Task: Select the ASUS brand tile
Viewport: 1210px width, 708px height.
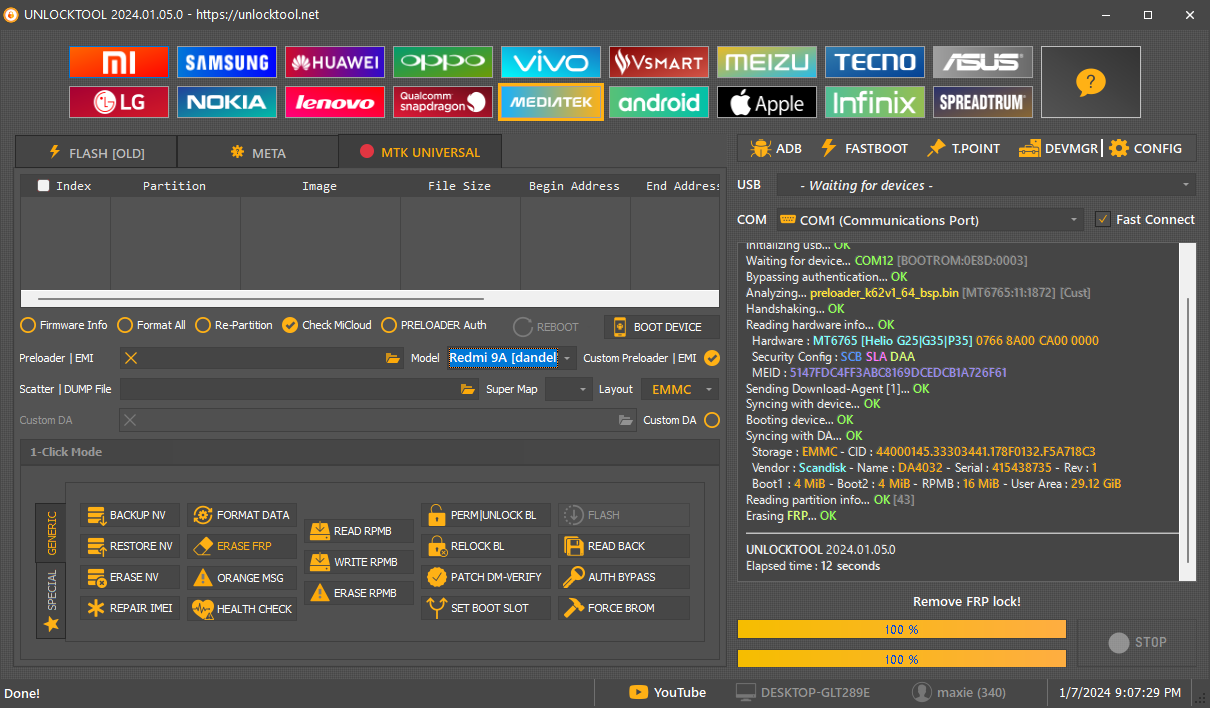Action: click(x=983, y=62)
